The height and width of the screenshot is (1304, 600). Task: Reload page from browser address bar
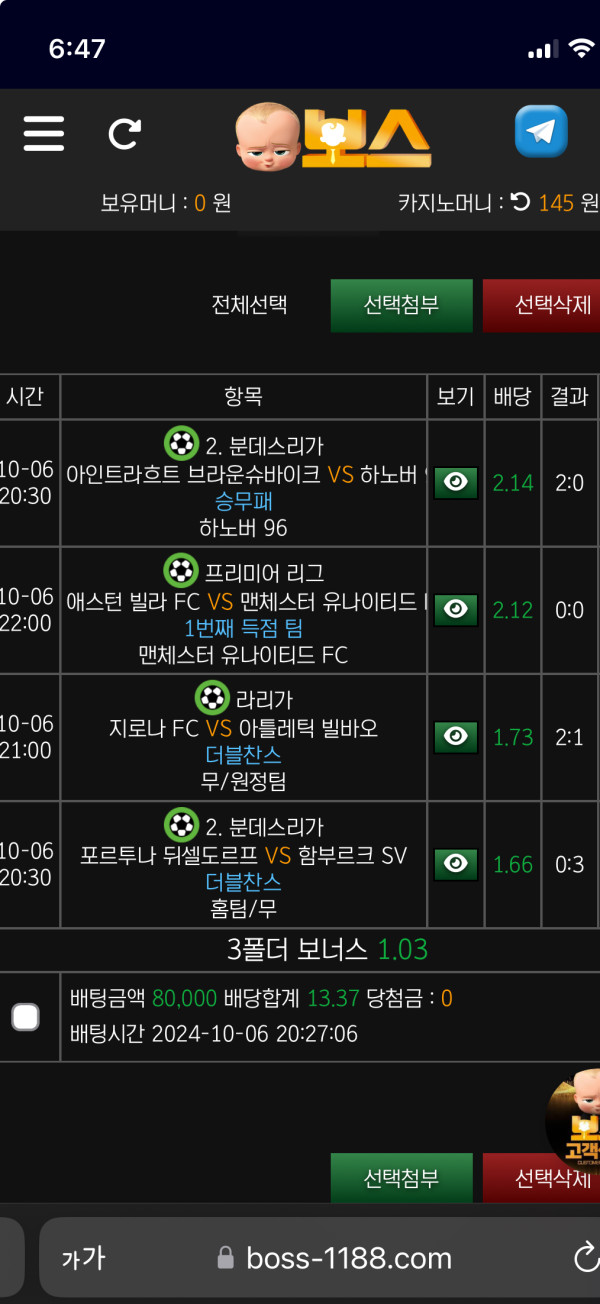[585, 1257]
